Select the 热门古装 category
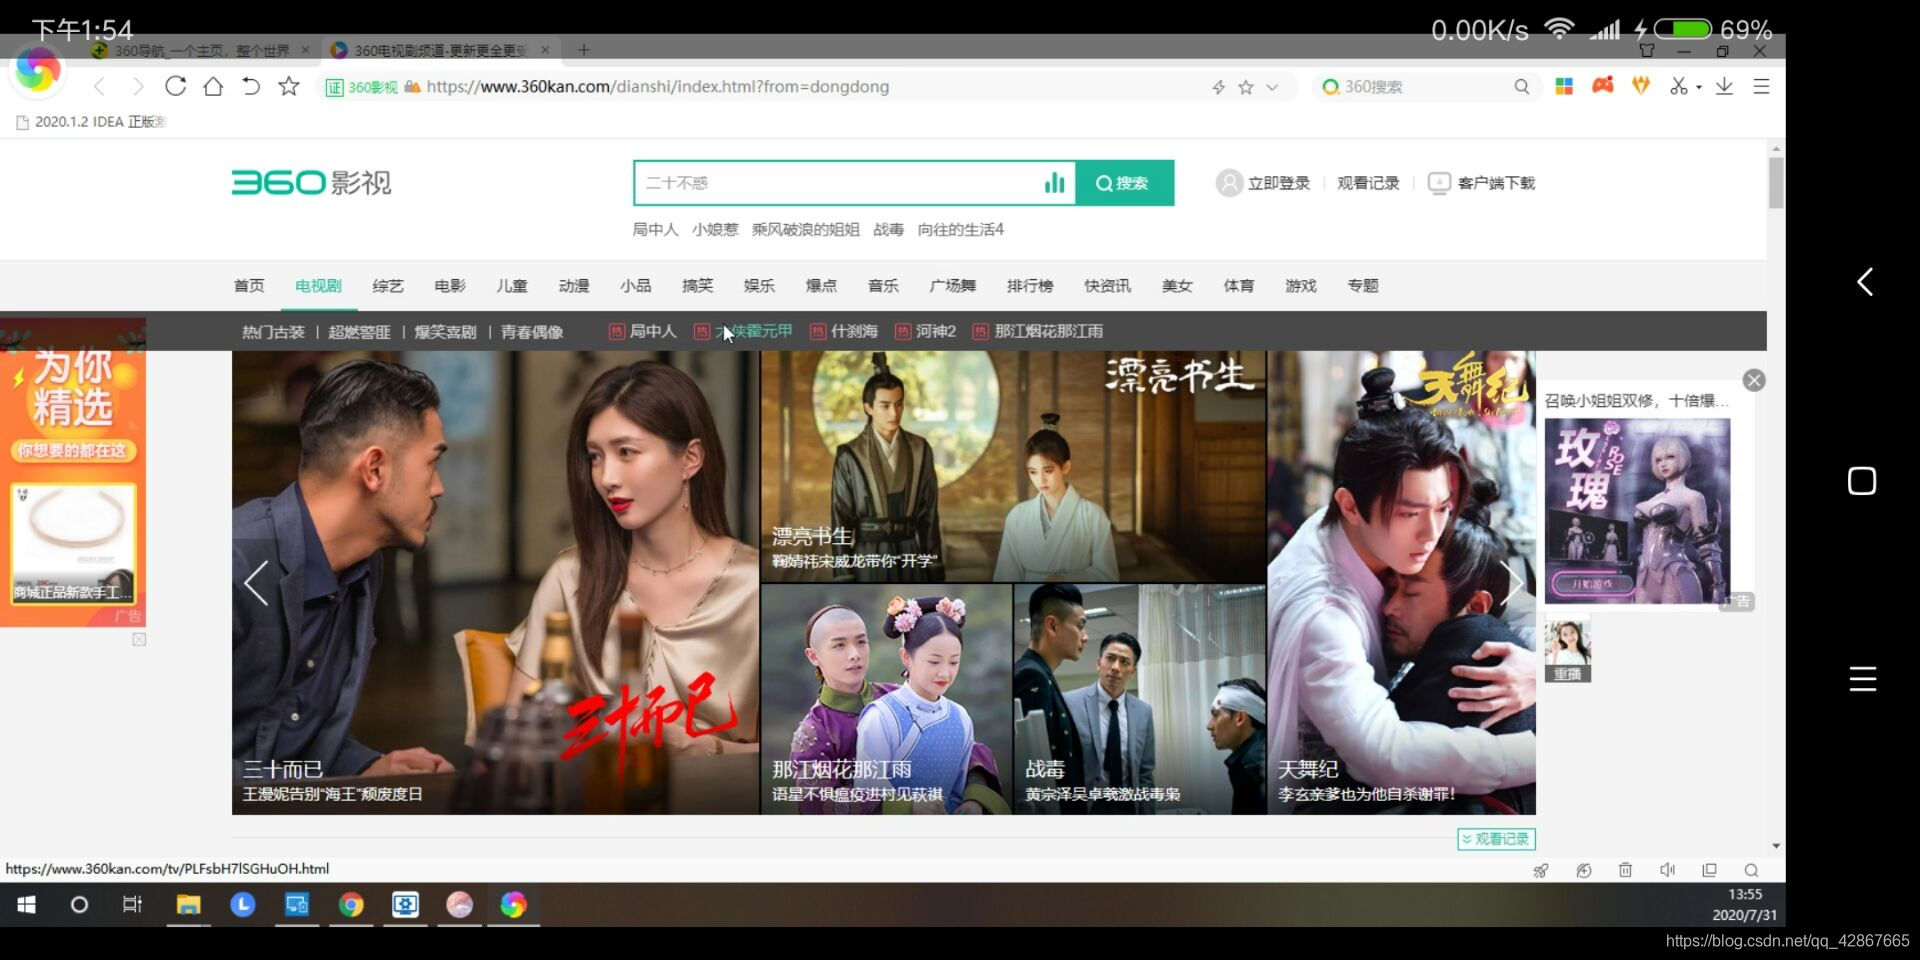The width and height of the screenshot is (1920, 960). tap(273, 332)
